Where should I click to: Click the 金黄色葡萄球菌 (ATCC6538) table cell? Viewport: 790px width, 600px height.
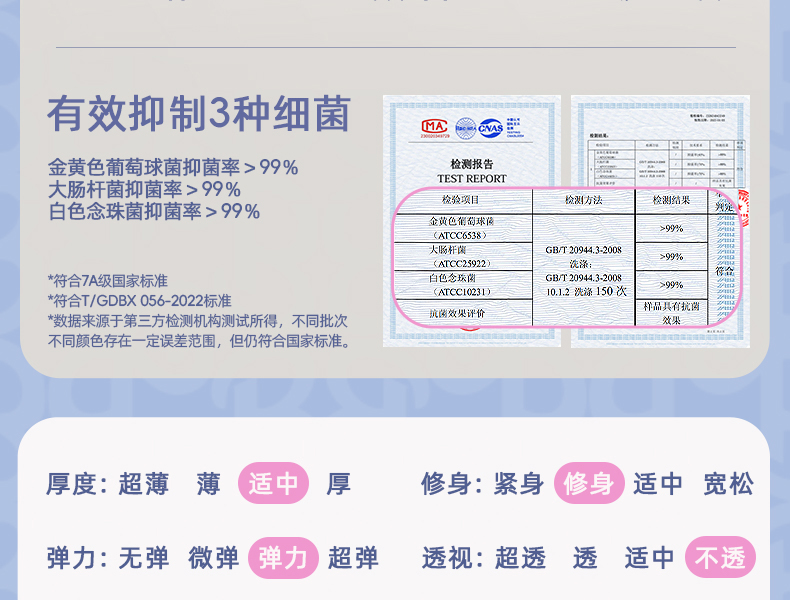click(x=461, y=228)
